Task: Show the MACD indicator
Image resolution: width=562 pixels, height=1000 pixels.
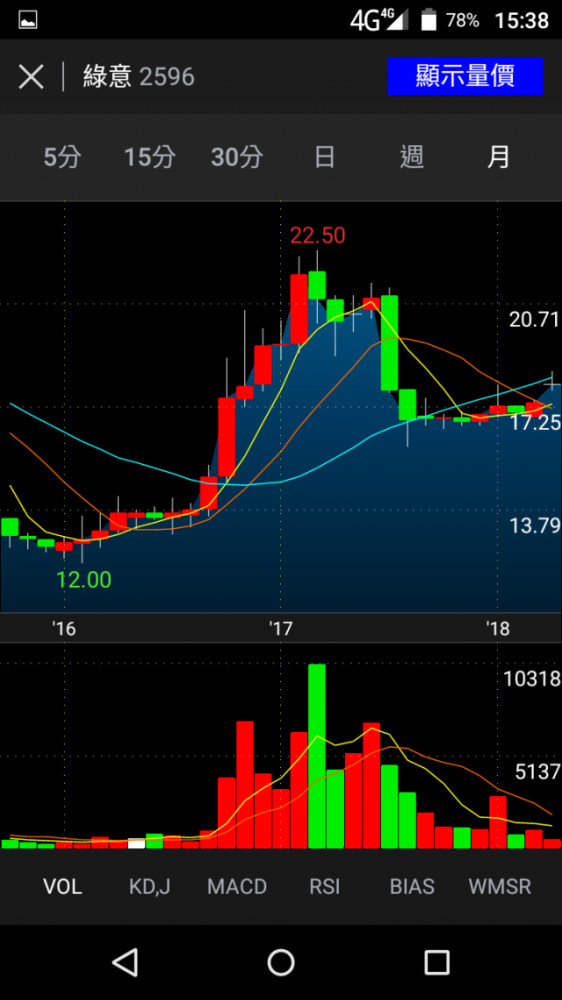Action: click(237, 886)
